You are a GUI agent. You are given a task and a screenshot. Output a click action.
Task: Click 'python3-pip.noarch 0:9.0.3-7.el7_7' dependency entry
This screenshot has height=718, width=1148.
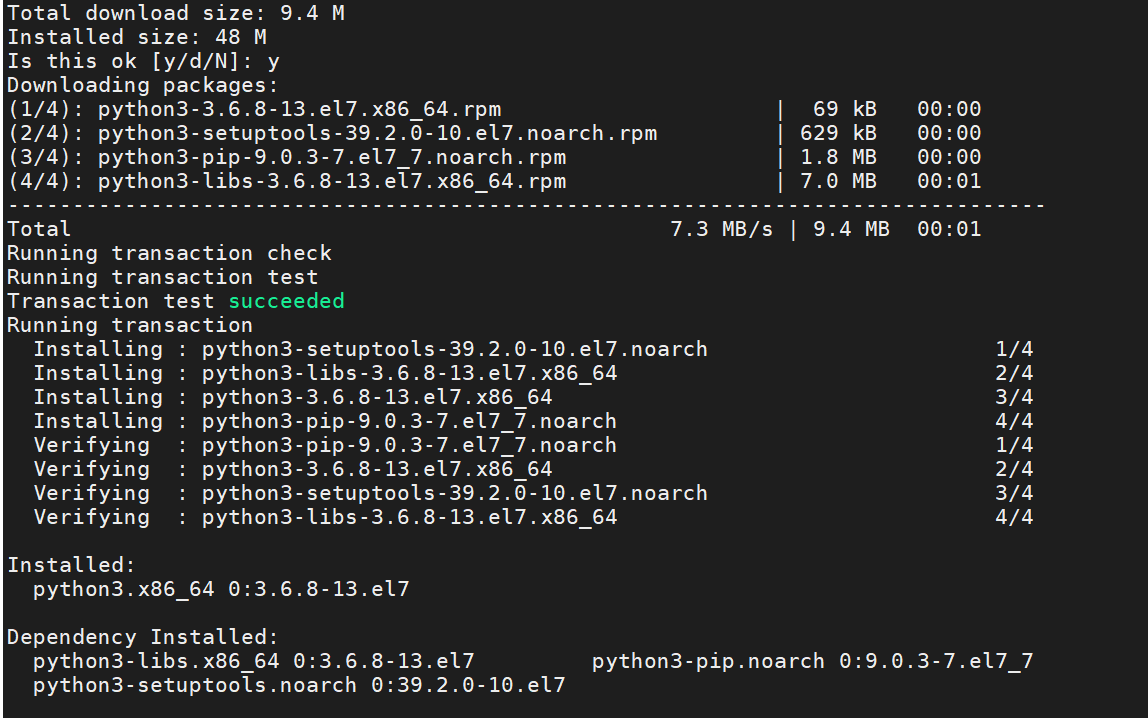pos(812,661)
